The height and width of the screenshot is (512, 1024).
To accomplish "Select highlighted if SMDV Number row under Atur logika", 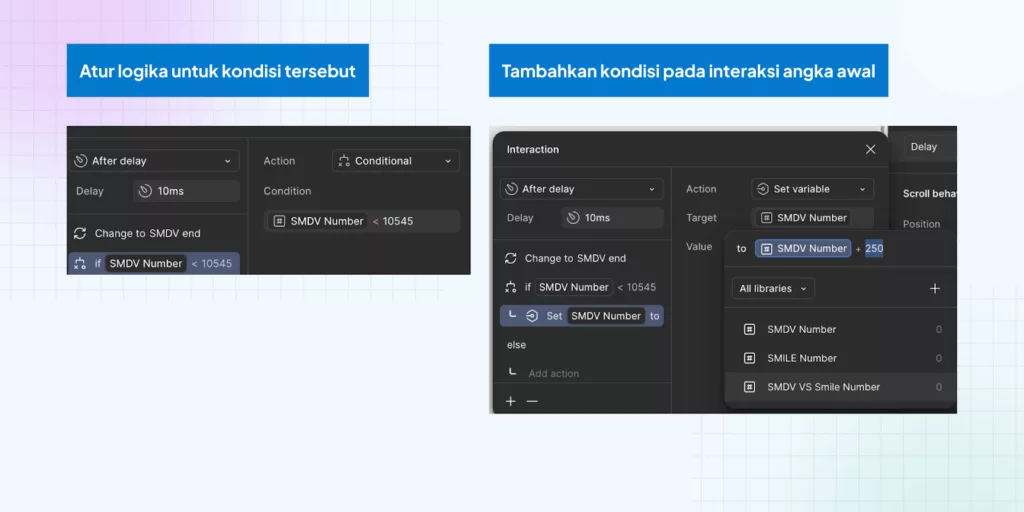I will pos(154,263).
